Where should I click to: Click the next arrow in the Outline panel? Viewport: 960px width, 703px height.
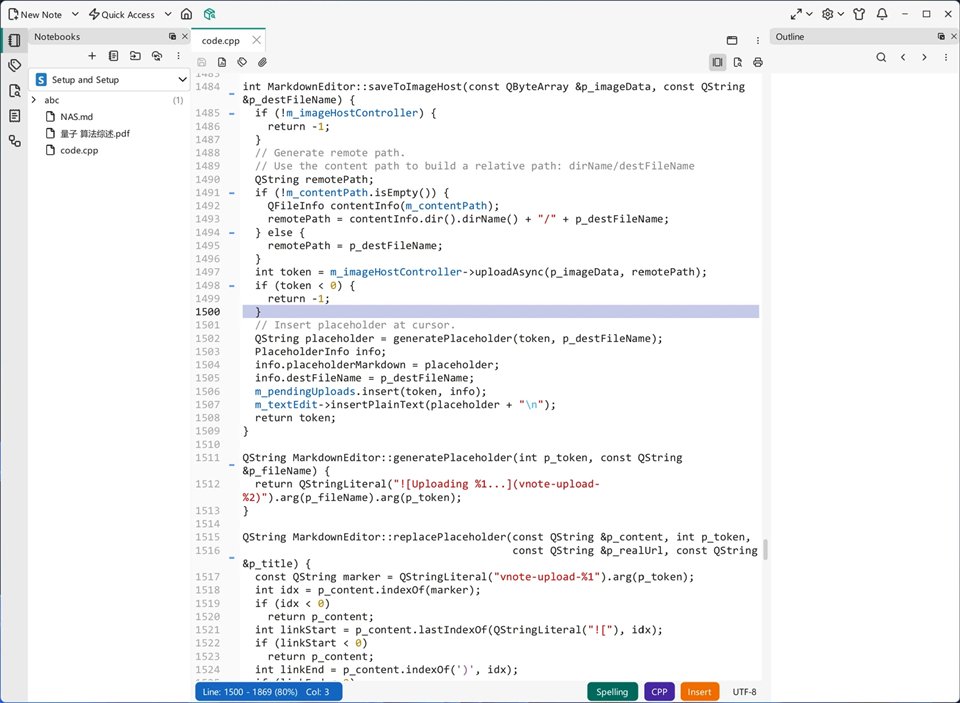click(924, 57)
